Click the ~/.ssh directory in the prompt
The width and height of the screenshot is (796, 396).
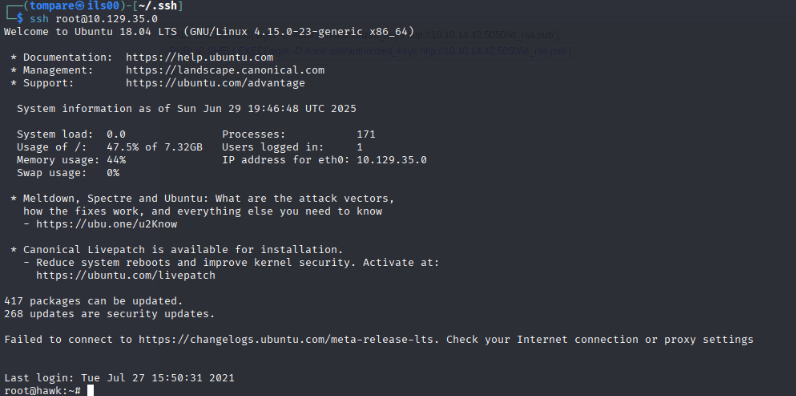pyautogui.click(x=160, y=6)
